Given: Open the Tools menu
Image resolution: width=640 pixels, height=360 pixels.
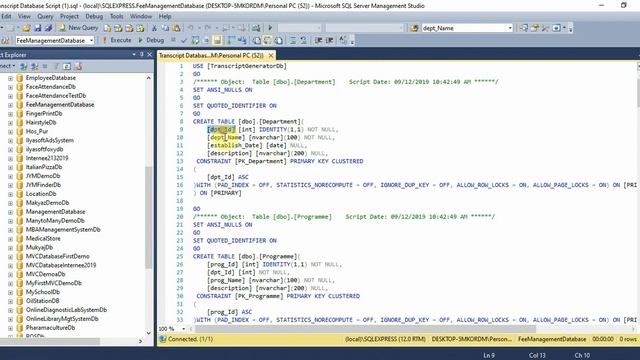Looking at the screenshot, I should [116, 16].
